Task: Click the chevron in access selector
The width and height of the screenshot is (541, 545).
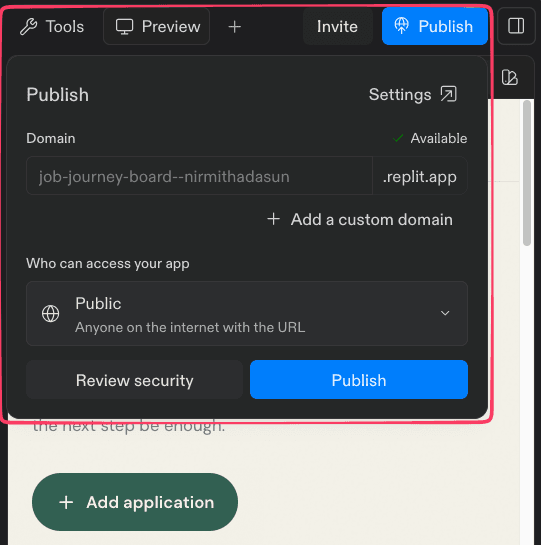Action: point(445,313)
